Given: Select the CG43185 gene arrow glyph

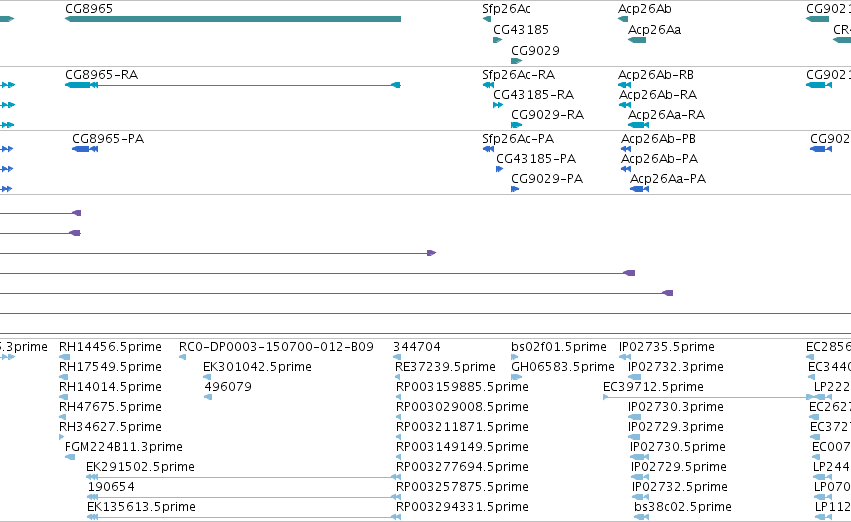Looking at the screenshot, I should coord(498,40).
